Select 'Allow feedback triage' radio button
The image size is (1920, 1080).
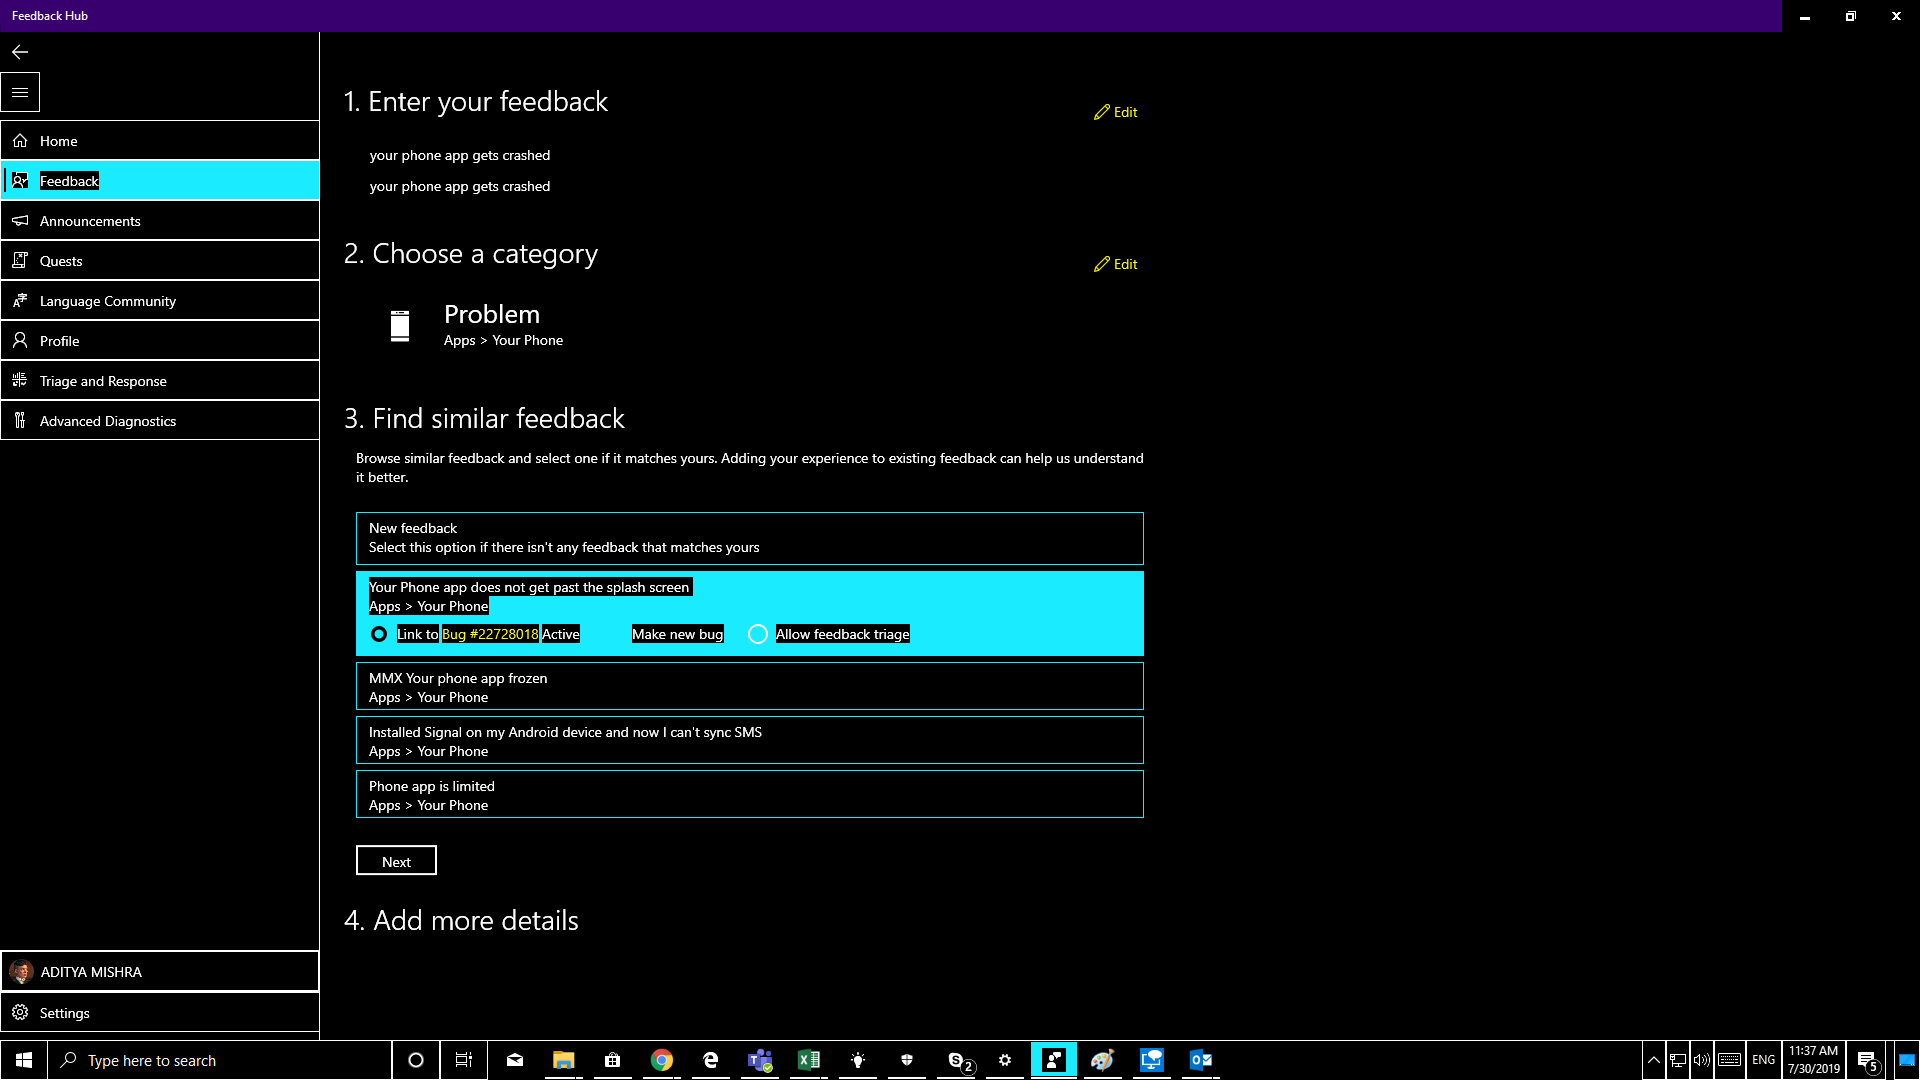pos(758,634)
